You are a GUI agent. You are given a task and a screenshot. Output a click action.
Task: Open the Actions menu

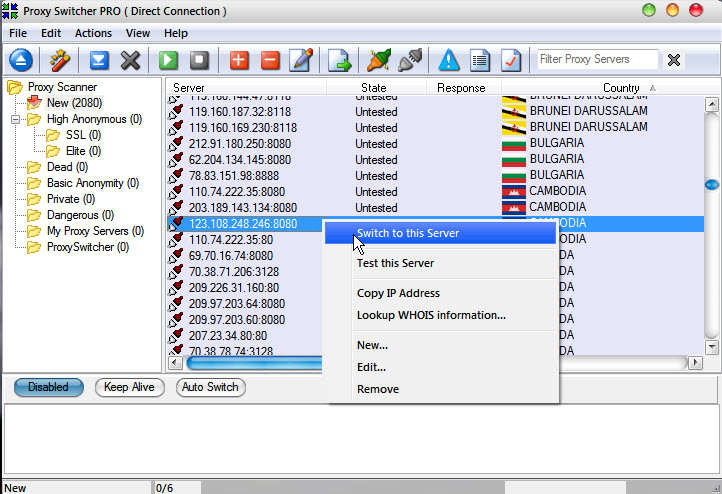[93, 33]
